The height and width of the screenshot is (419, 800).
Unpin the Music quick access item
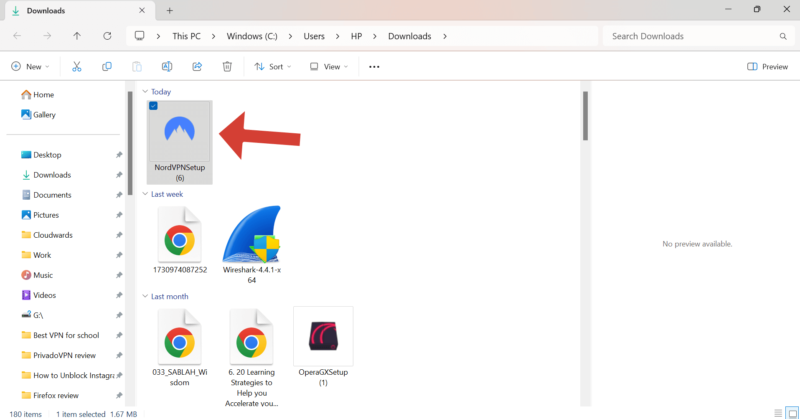(119, 275)
